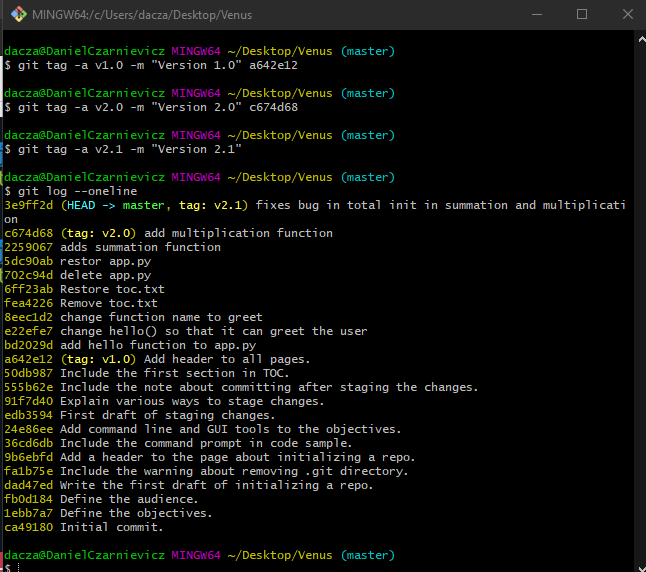This screenshot has height=572, width=646.
Task: Click commit hash 3e9ff2d in the log
Action: [29, 205]
